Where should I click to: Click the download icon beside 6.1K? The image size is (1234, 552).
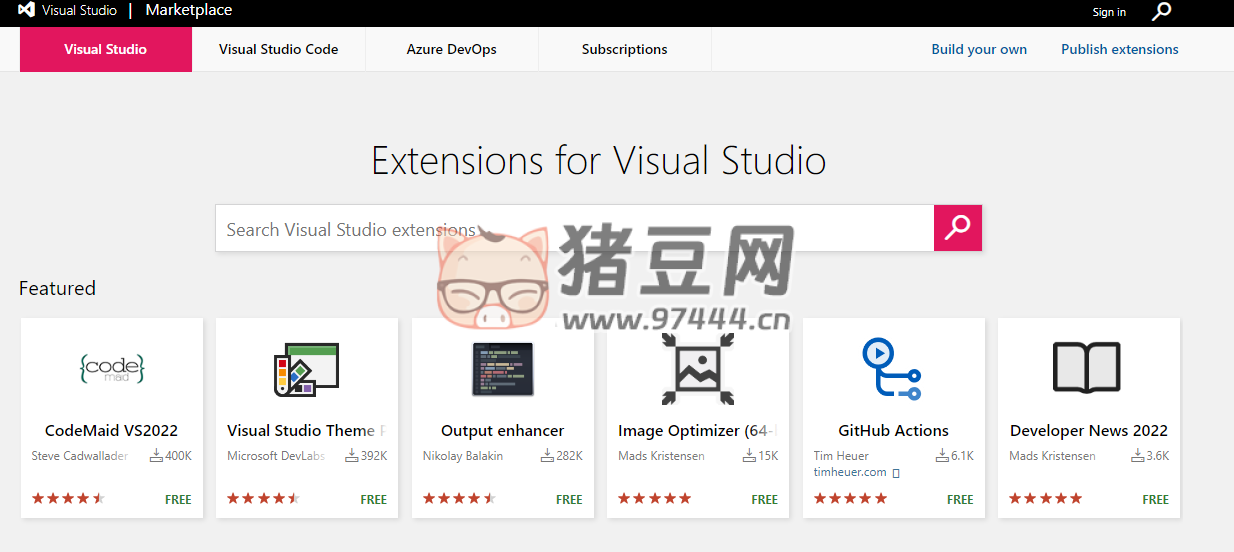click(x=942, y=456)
